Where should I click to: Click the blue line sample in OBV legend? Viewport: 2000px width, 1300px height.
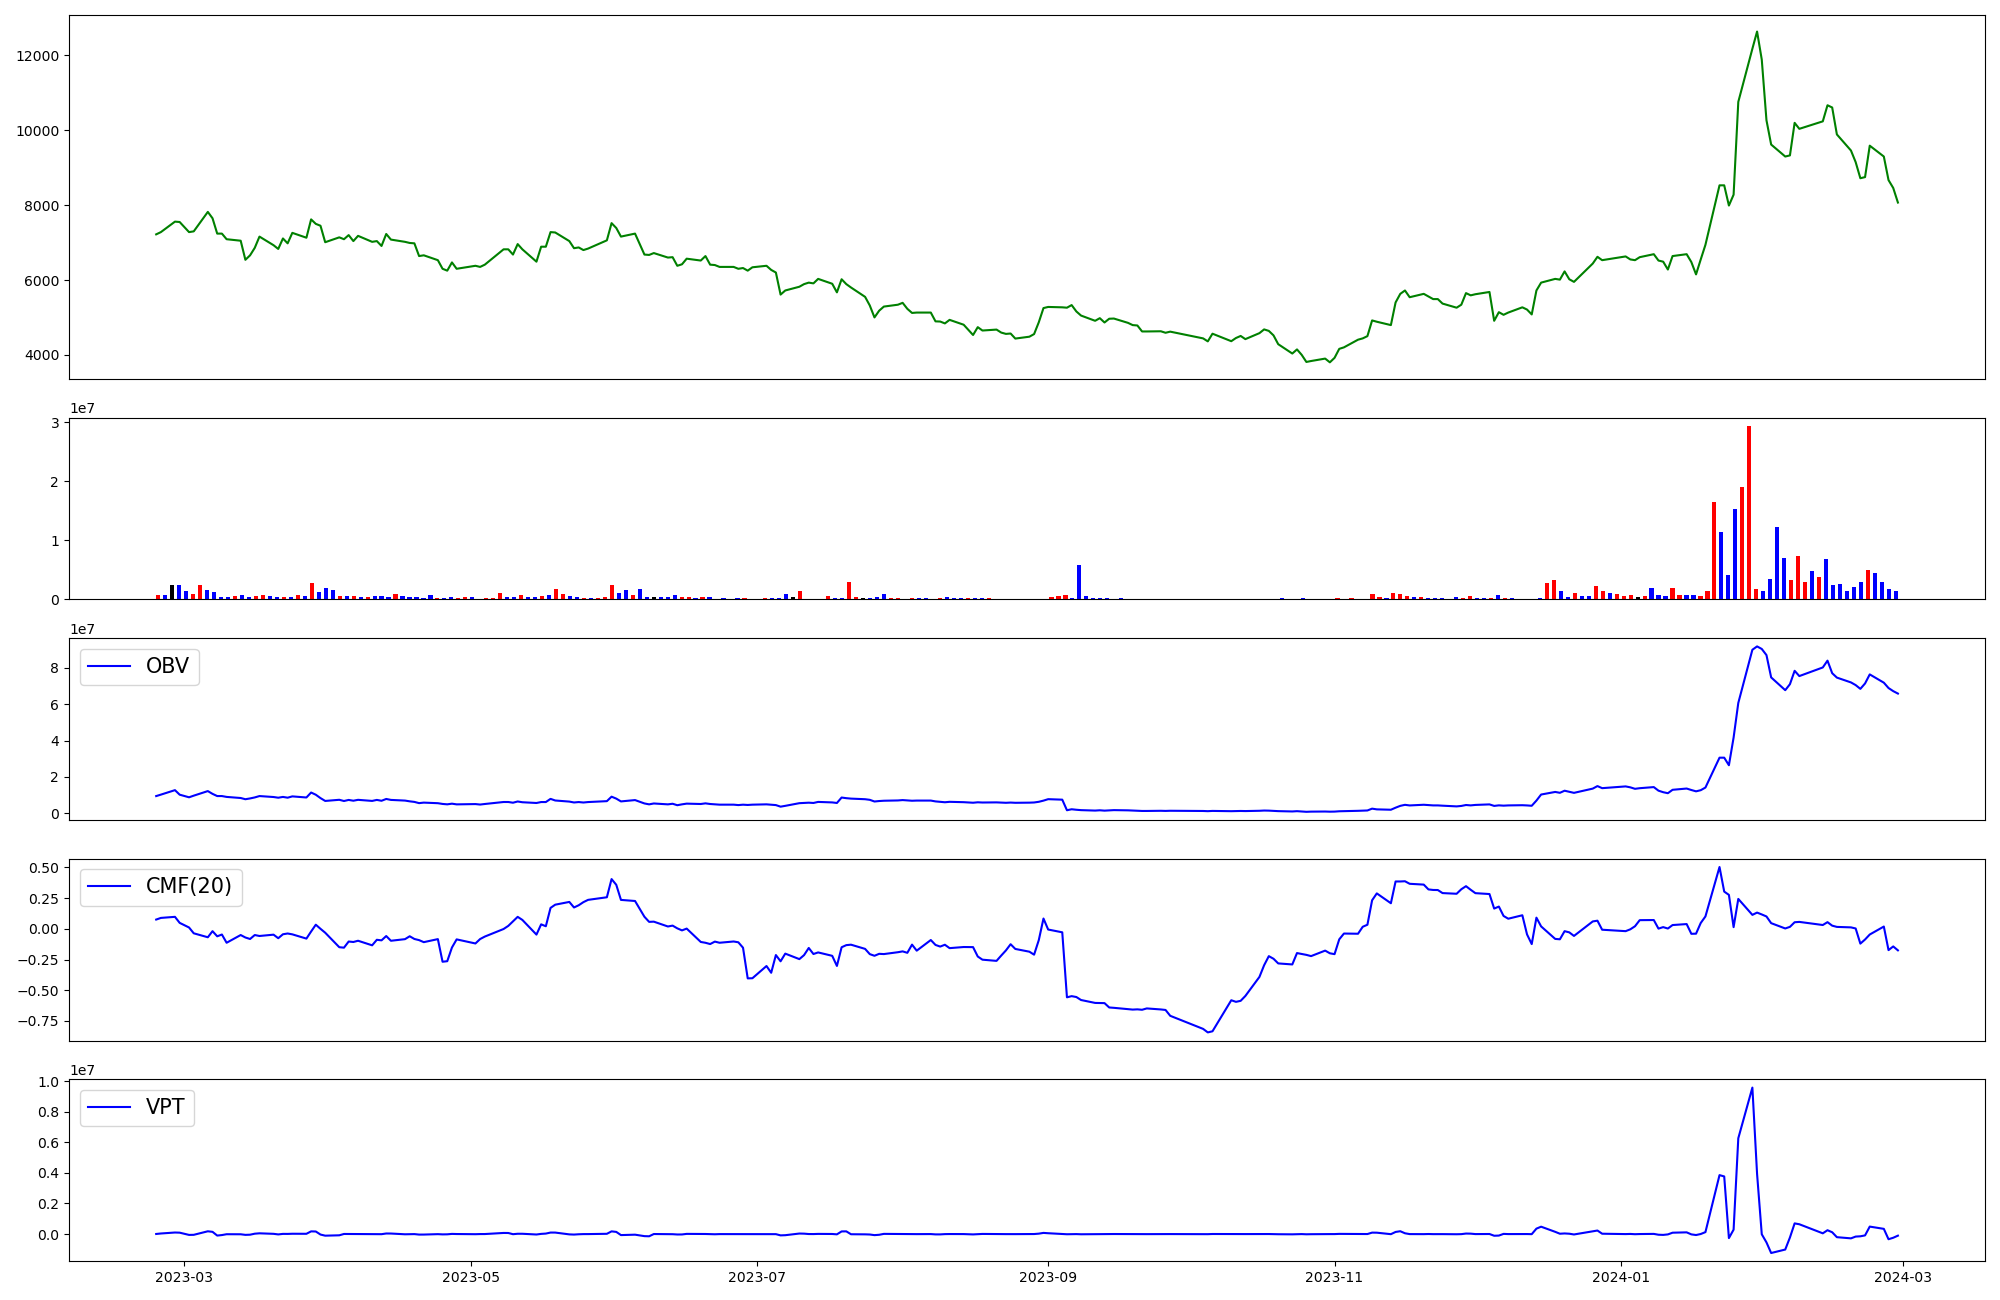[110, 666]
